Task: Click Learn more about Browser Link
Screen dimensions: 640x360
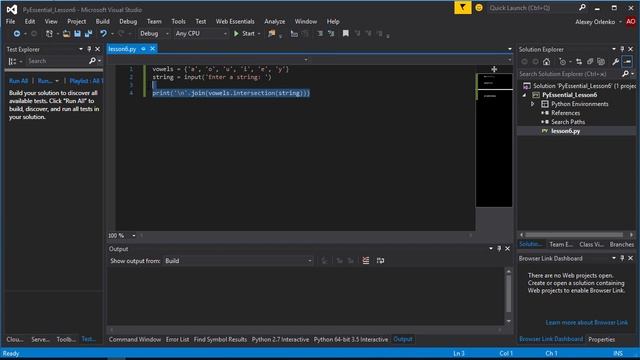Action: 587,322
